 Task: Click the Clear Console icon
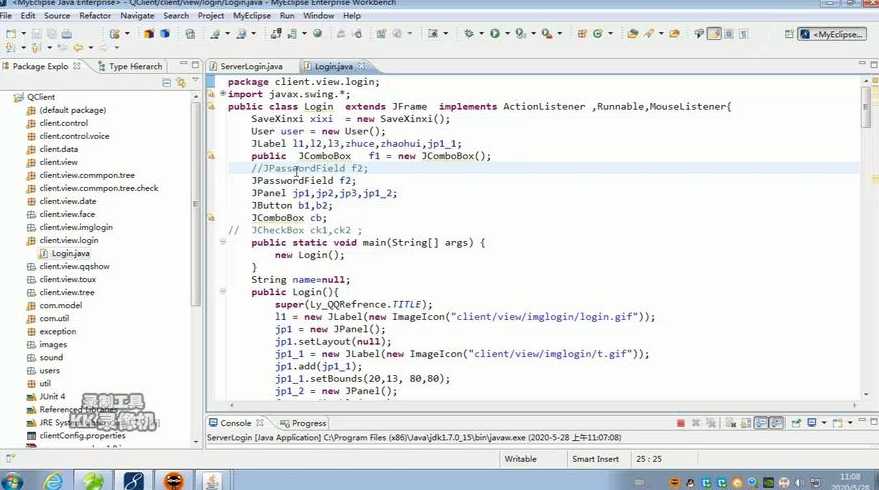coord(730,423)
